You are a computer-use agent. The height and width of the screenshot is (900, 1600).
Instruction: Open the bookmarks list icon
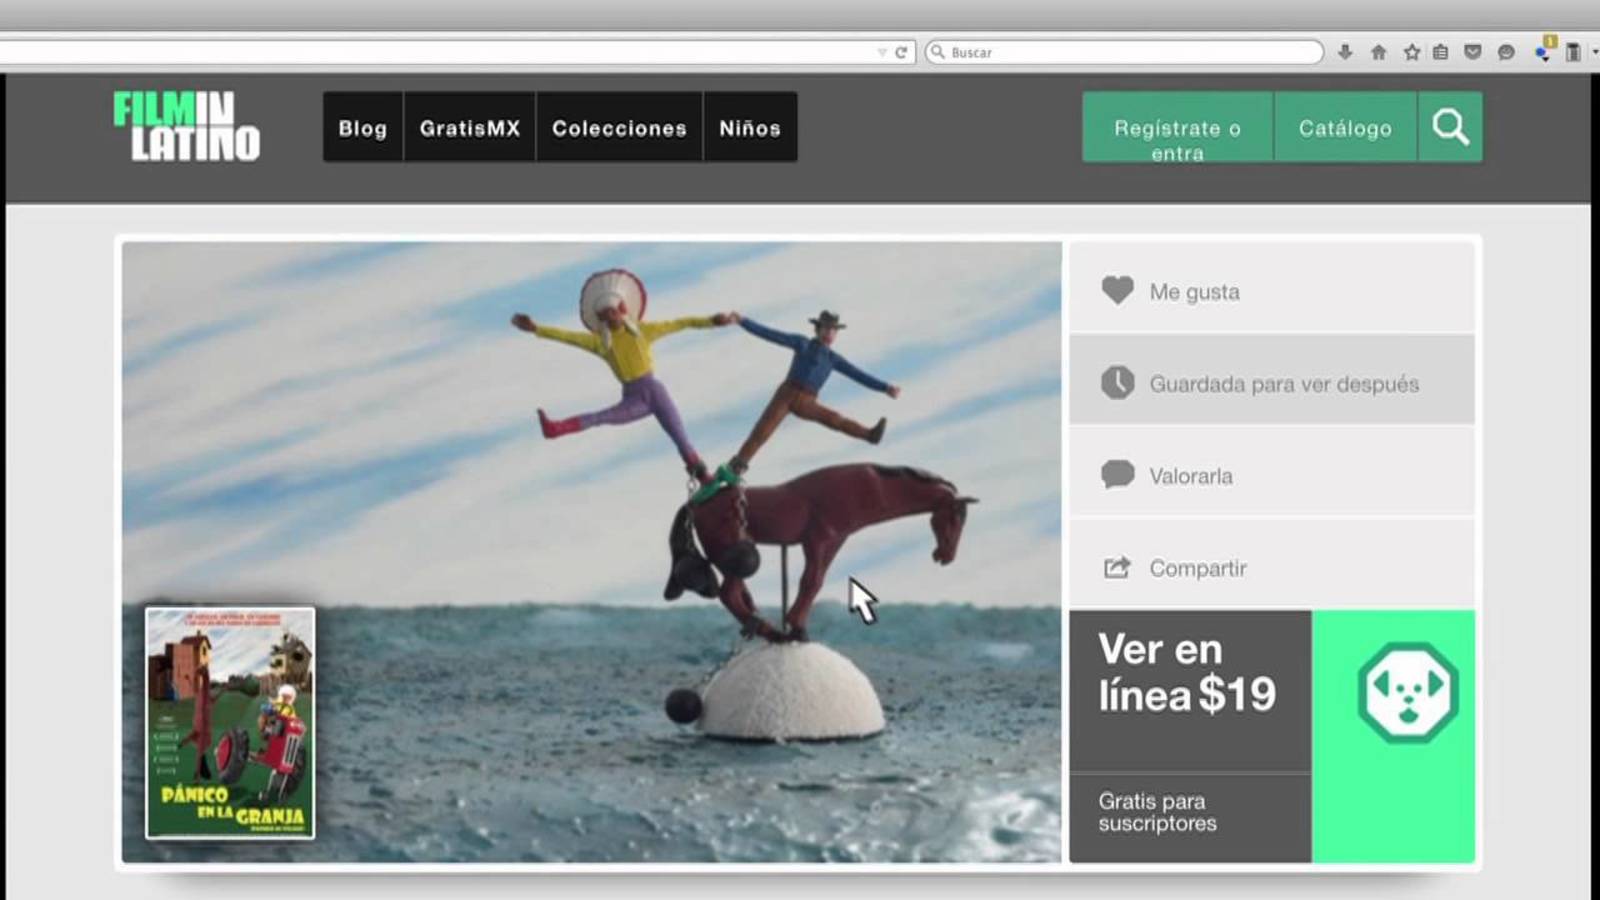1440,52
